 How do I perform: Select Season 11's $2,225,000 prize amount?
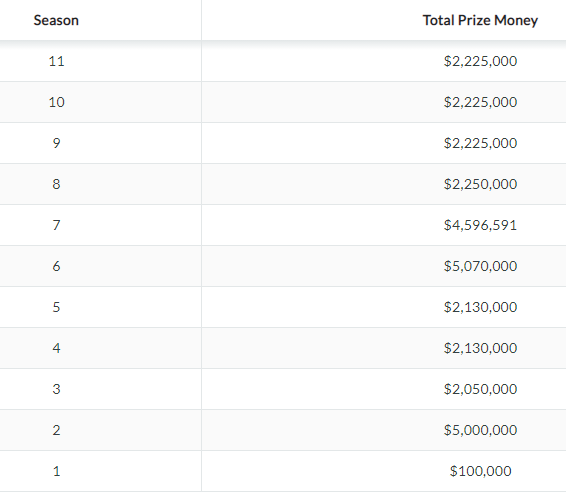(x=480, y=61)
